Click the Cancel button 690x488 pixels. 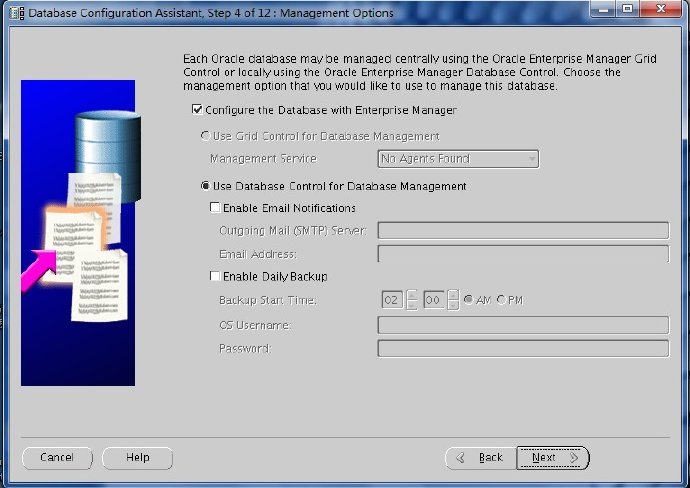pos(57,458)
